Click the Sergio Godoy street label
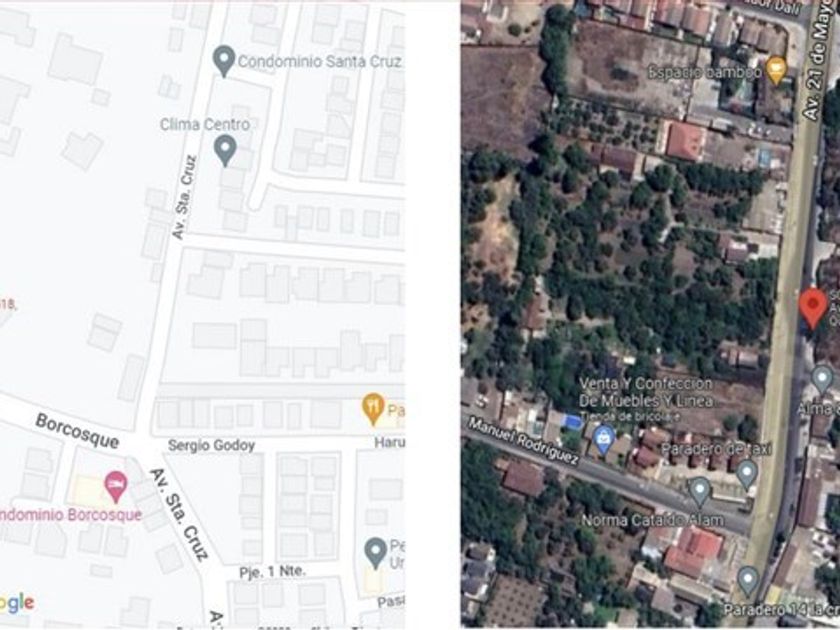840x630 pixels. click(x=211, y=445)
